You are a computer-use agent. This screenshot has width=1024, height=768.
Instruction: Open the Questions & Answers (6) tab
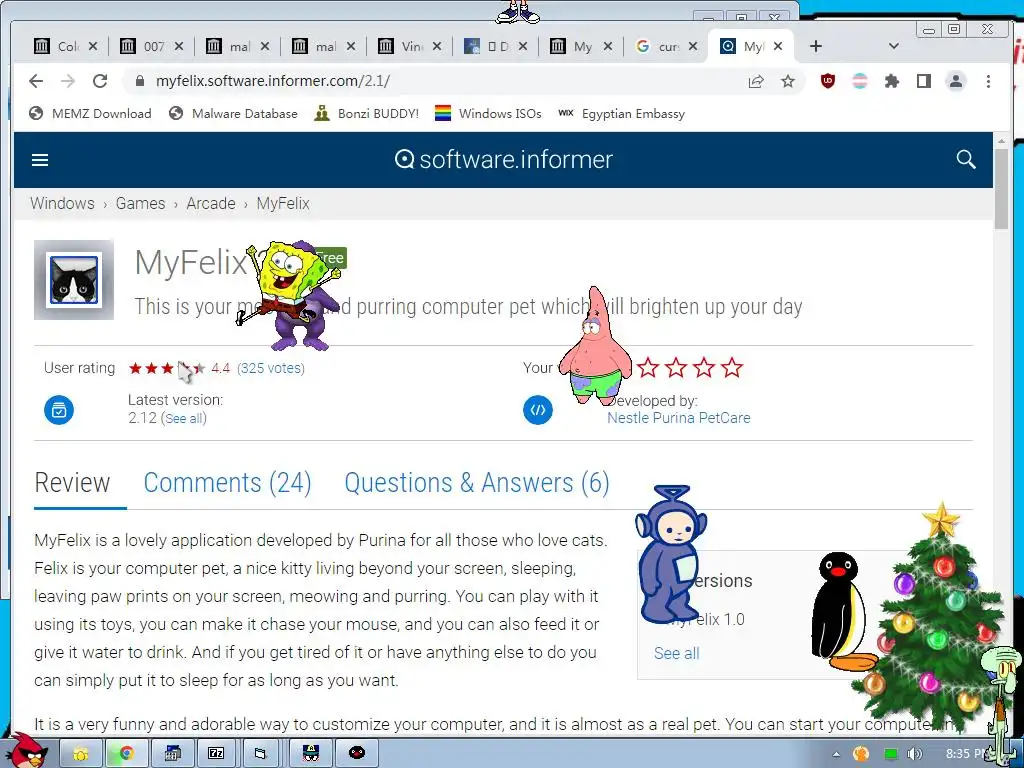pyautogui.click(x=477, y=483)
